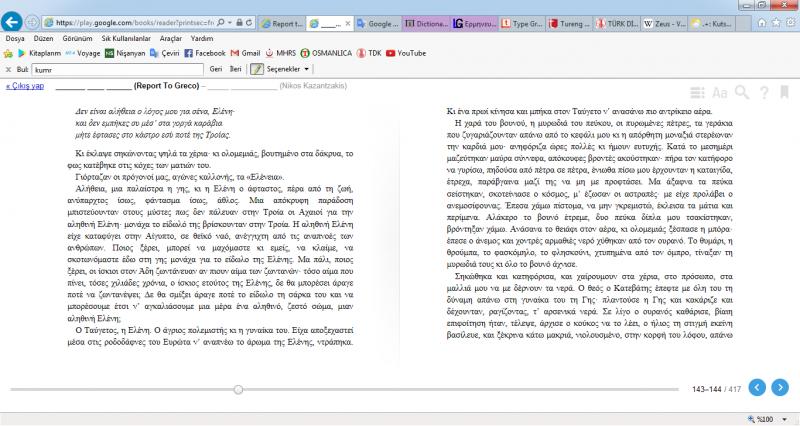800x426 pixels.
Task: Open the search-in-book magnifier
Action: [742, 92]
